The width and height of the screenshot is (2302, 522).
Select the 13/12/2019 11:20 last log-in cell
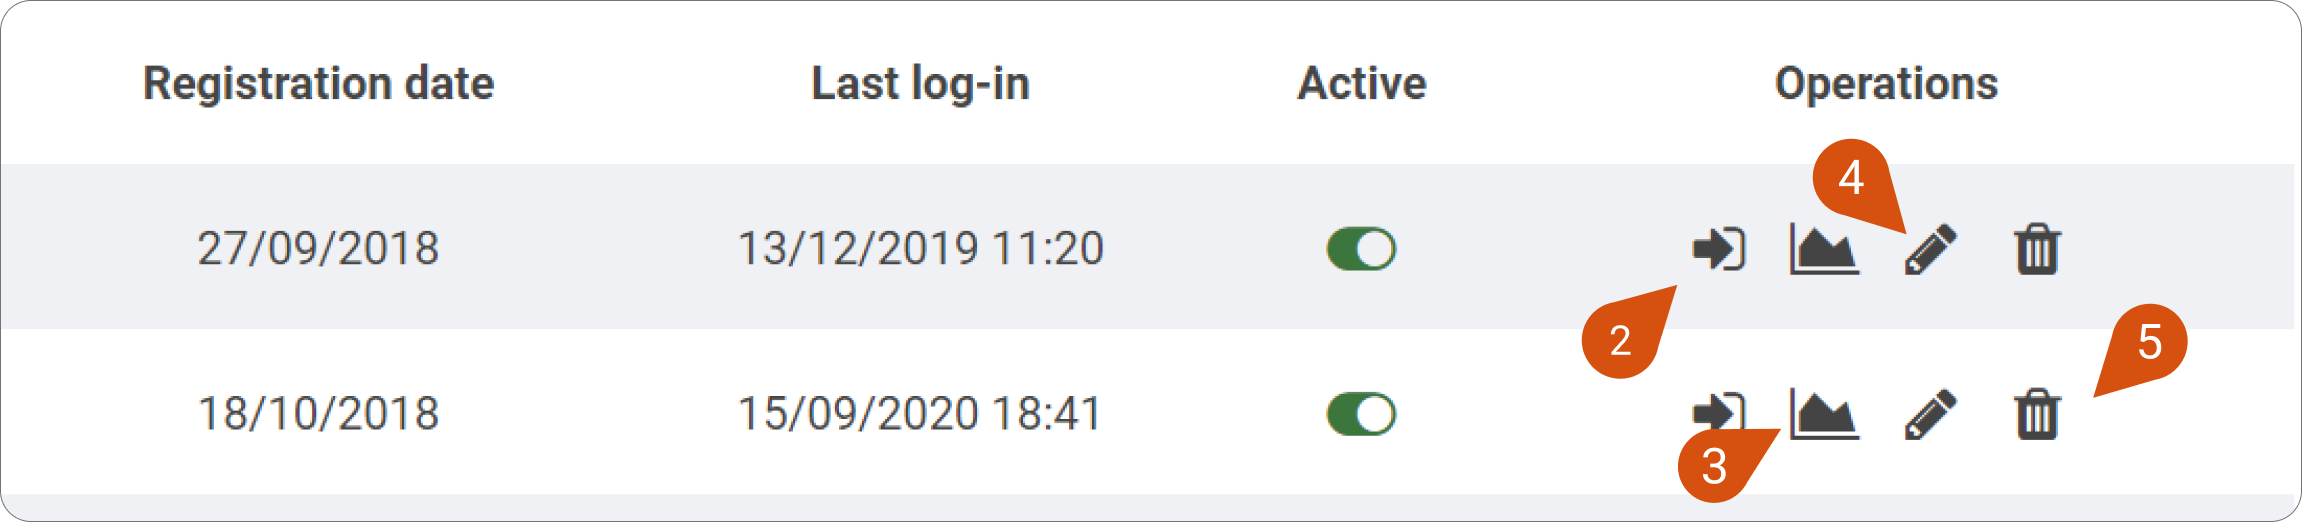pos(920,248)
